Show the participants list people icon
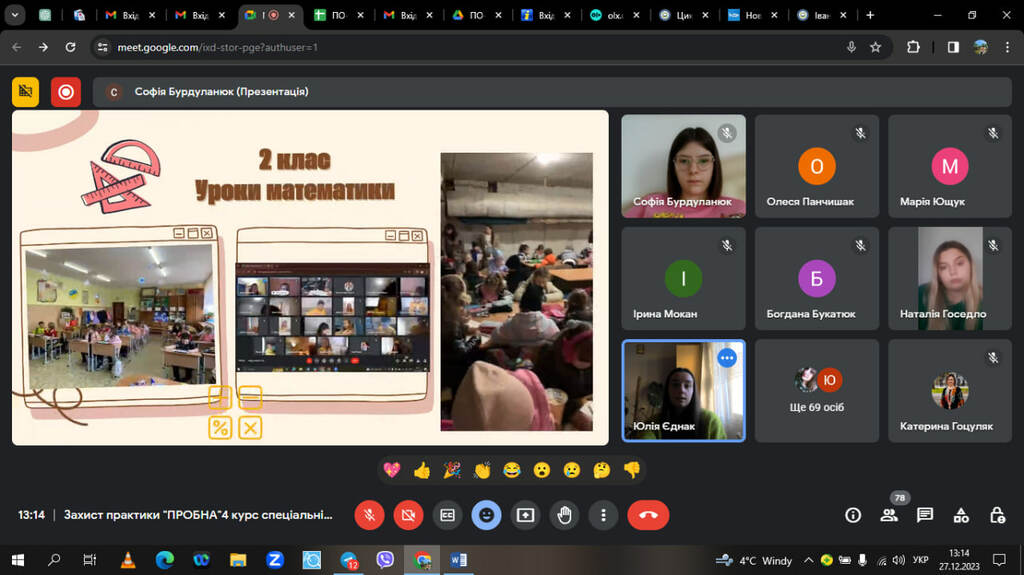The width and height of the screenshot is (1024, 575). tap(889, 515)
